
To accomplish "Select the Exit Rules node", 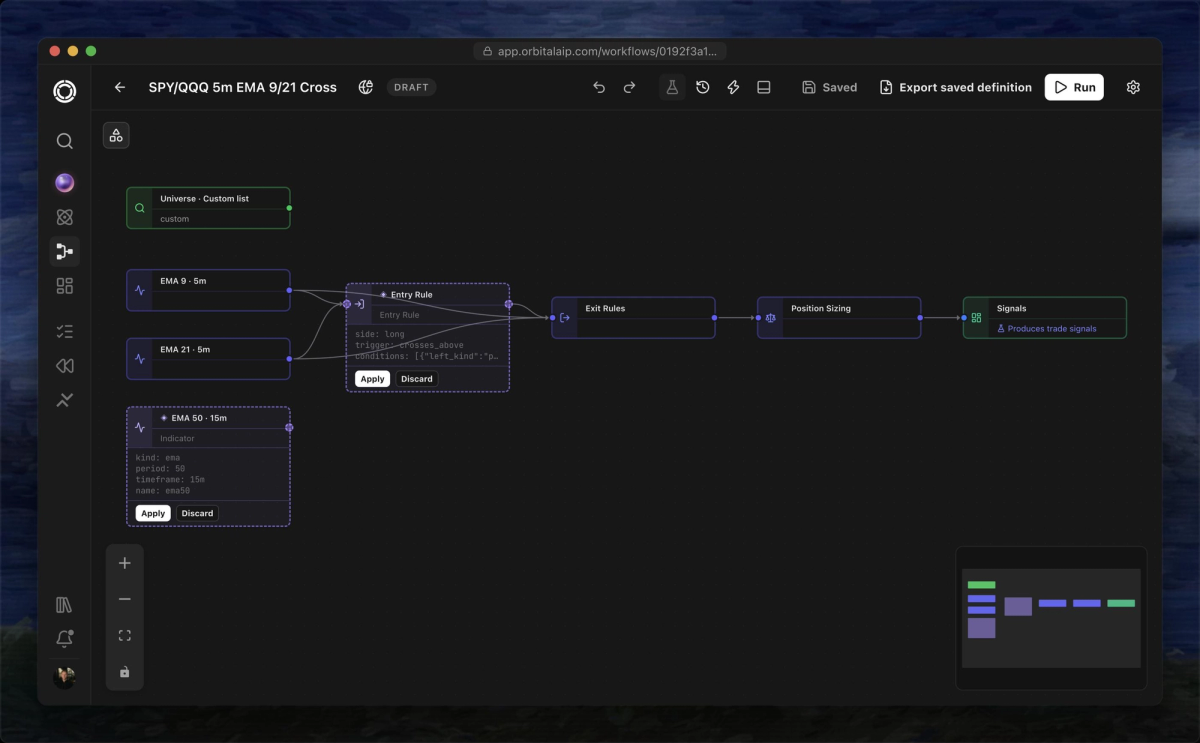I will click(633, 317).
